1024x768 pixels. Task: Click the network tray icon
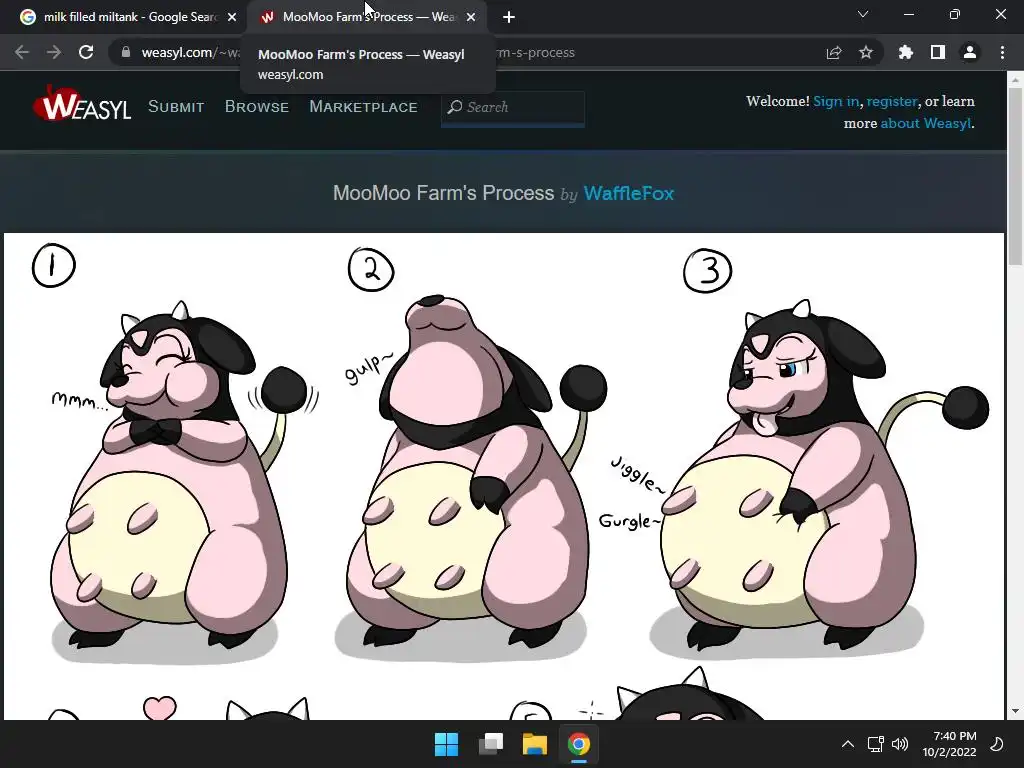[876, 744]
